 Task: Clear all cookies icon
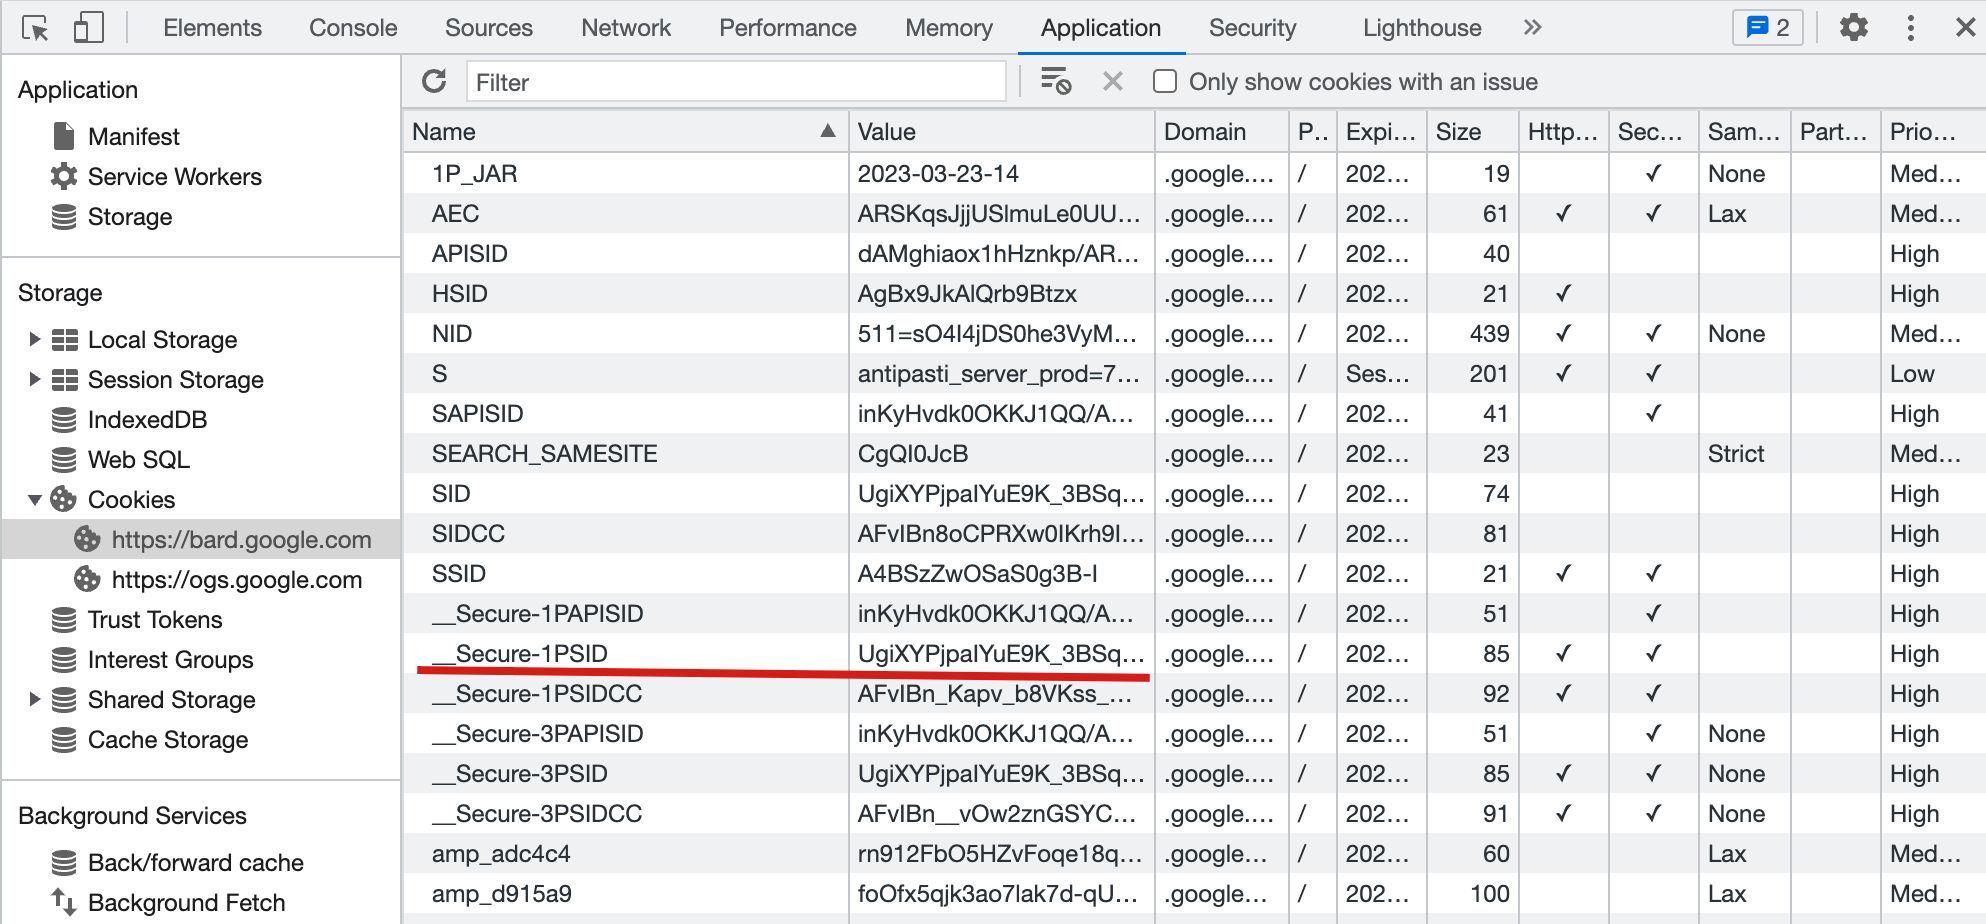[x=1056, y=81]
